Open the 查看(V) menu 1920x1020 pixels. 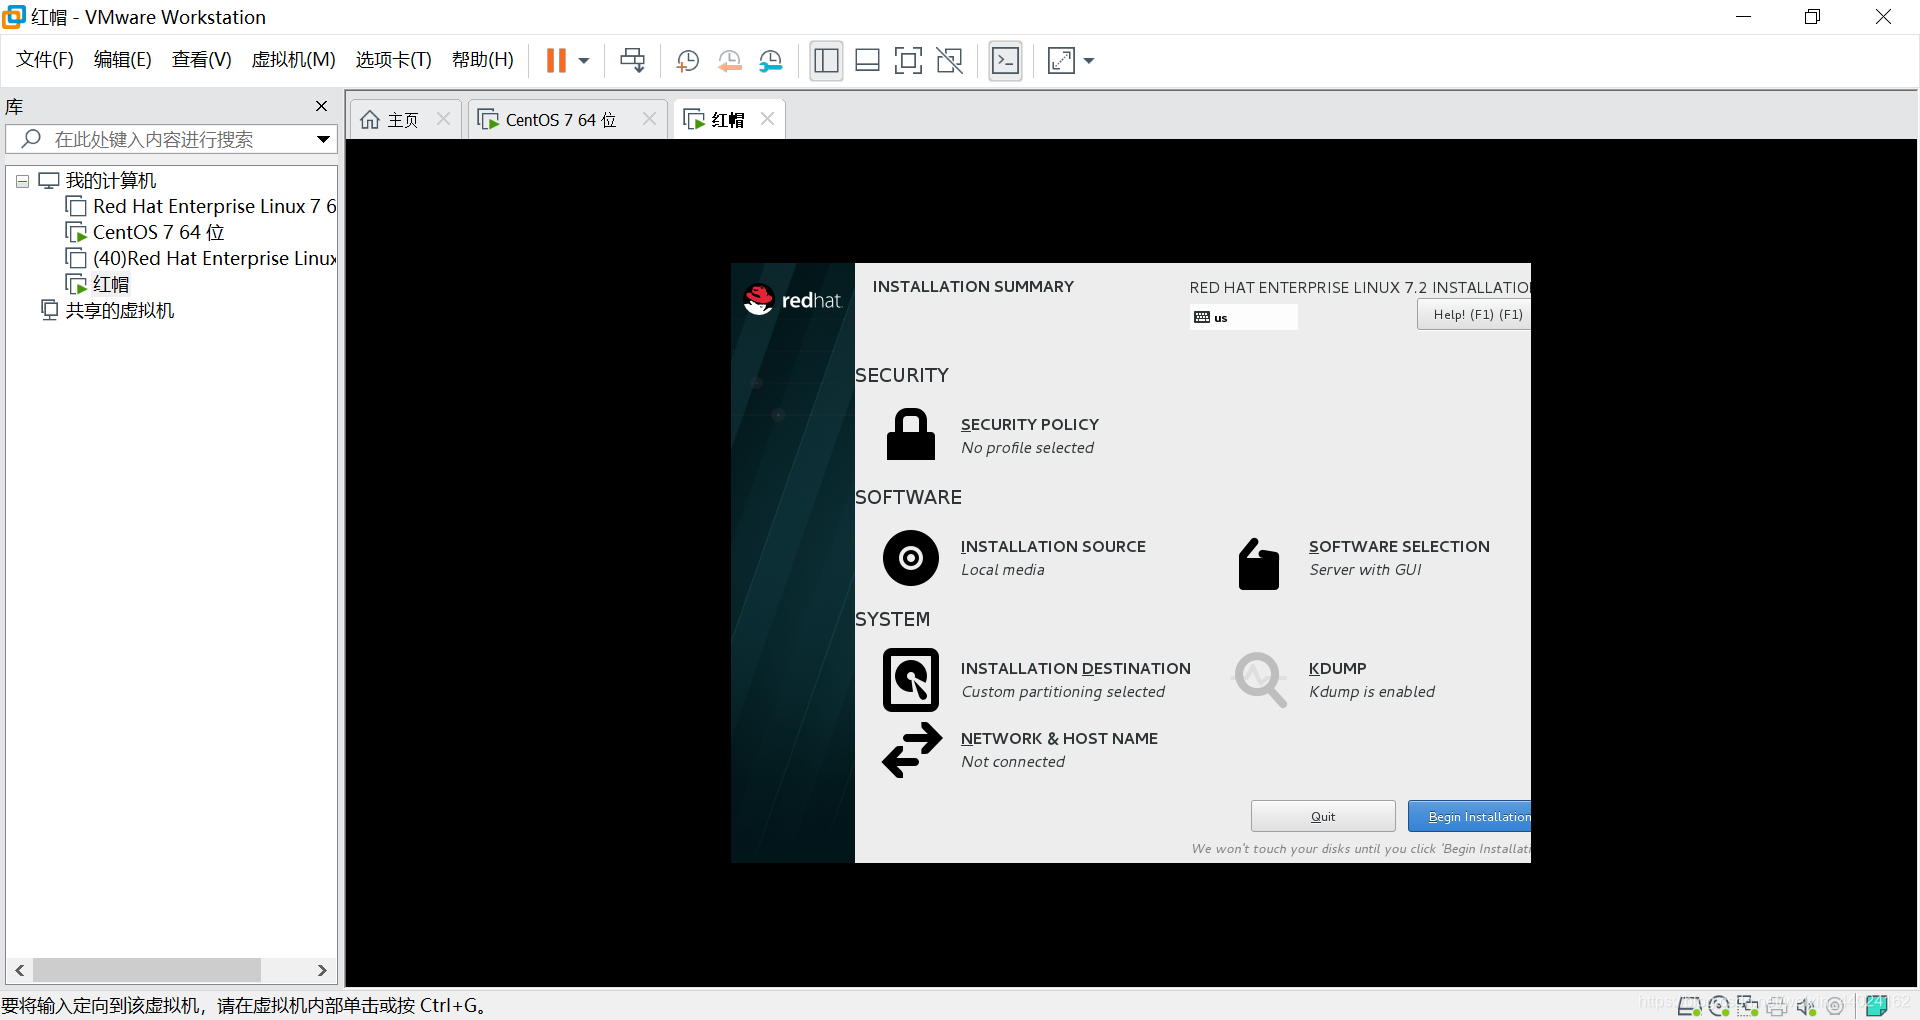201,60
